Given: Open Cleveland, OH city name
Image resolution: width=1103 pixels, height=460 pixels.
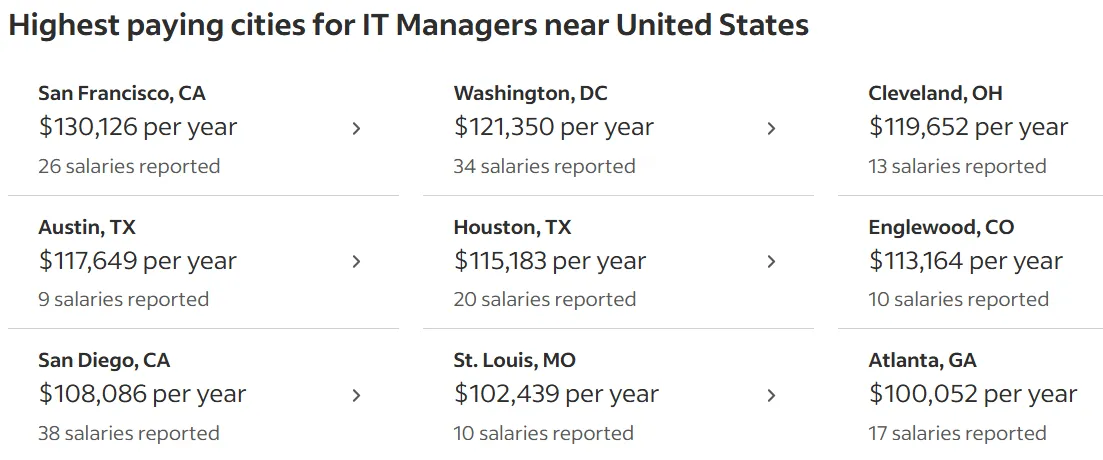Looking at the screenshot, I should (936, 94).
